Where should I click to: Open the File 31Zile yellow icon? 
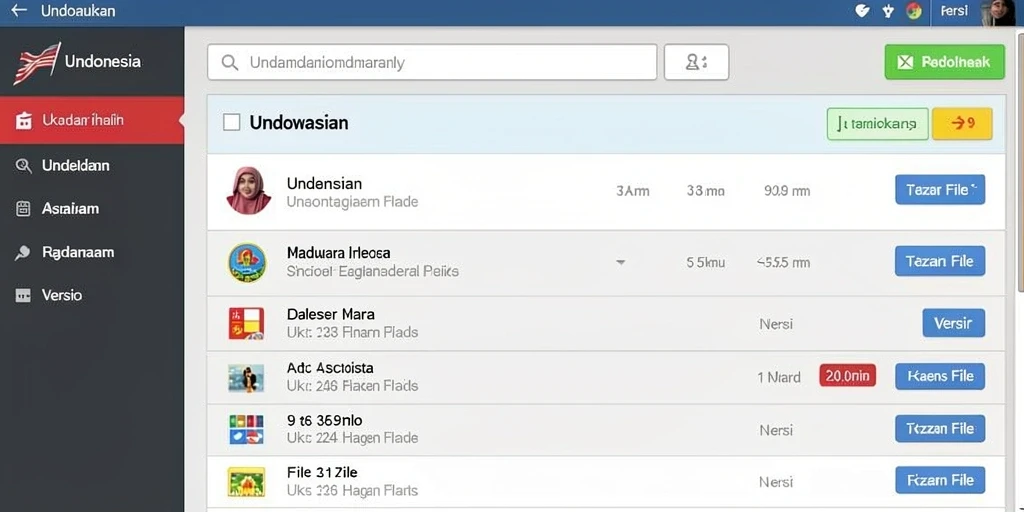tap(246, 482)
